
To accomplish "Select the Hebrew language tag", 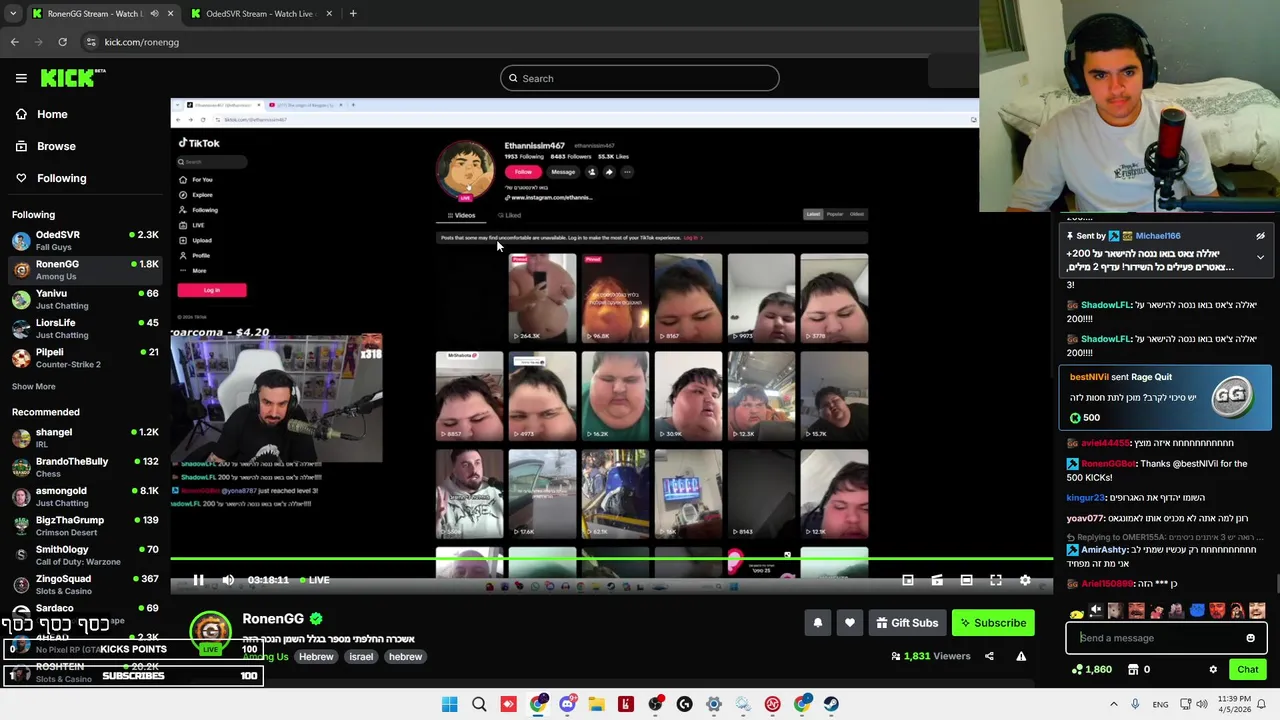I will click(316, 657).
